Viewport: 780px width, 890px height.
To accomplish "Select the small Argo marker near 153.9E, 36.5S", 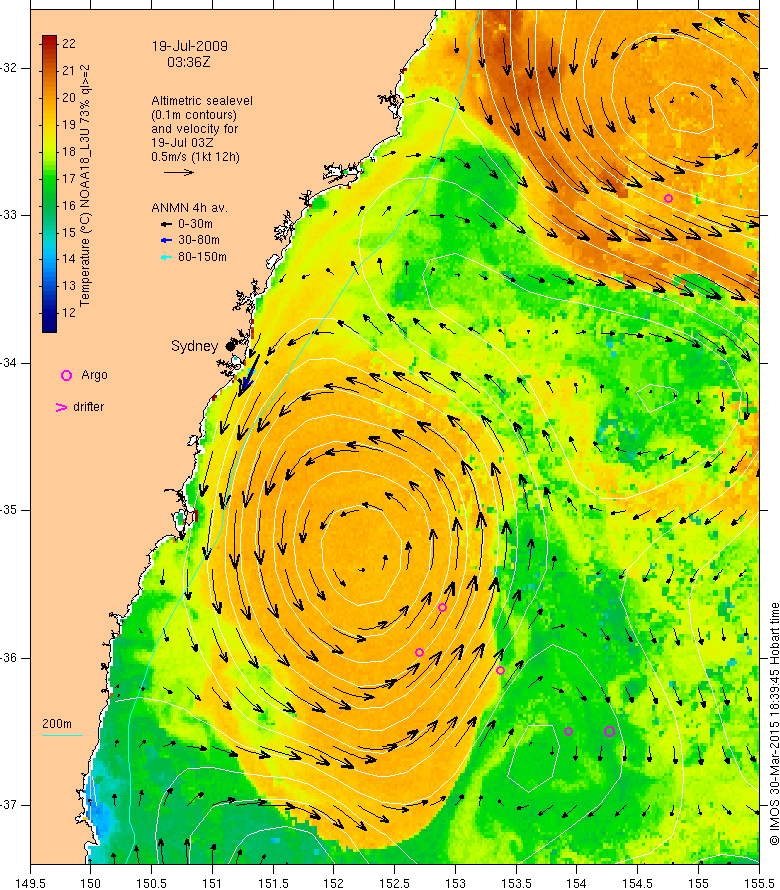I will 568,732.
